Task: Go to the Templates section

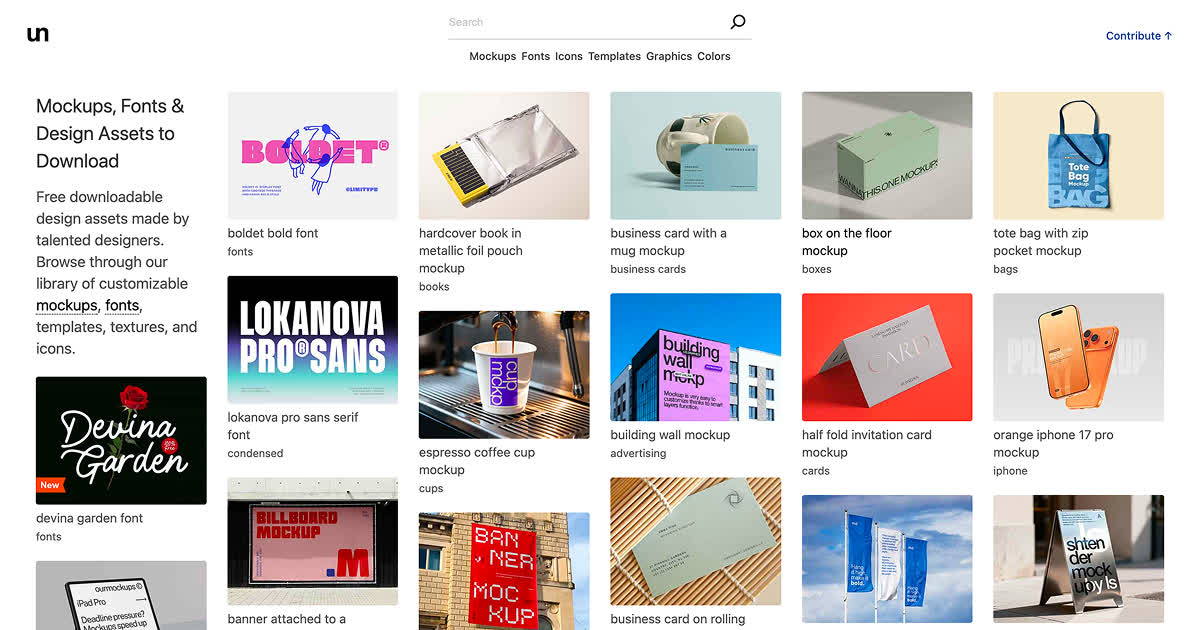Action: click(614, 57)
